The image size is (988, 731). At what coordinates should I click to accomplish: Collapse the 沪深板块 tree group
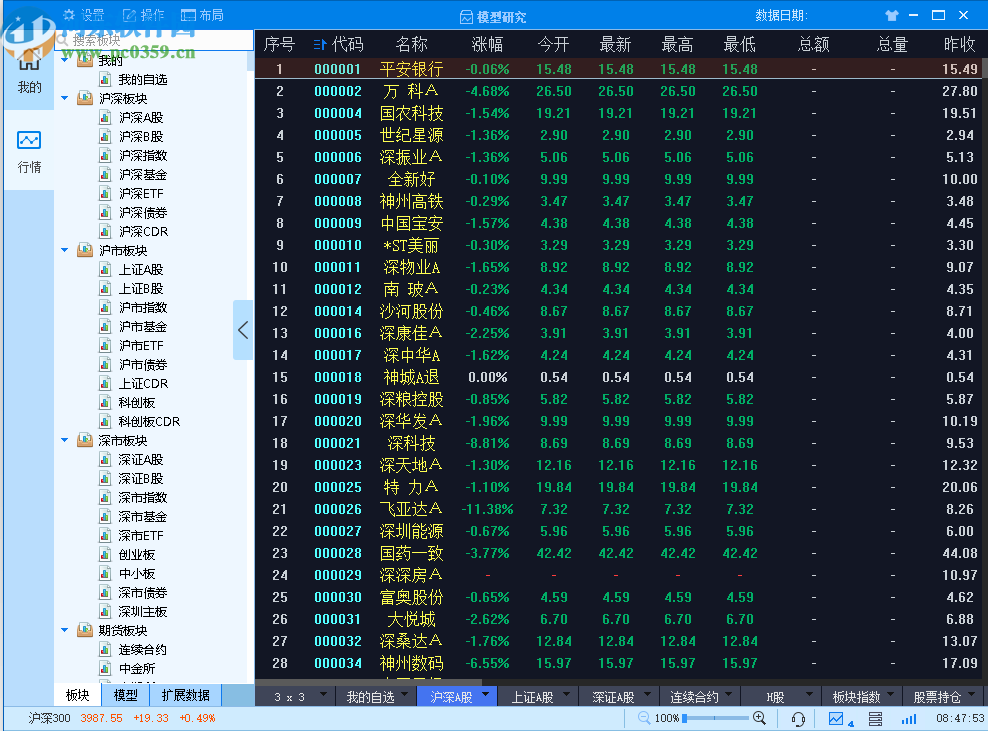click(64, 97)
